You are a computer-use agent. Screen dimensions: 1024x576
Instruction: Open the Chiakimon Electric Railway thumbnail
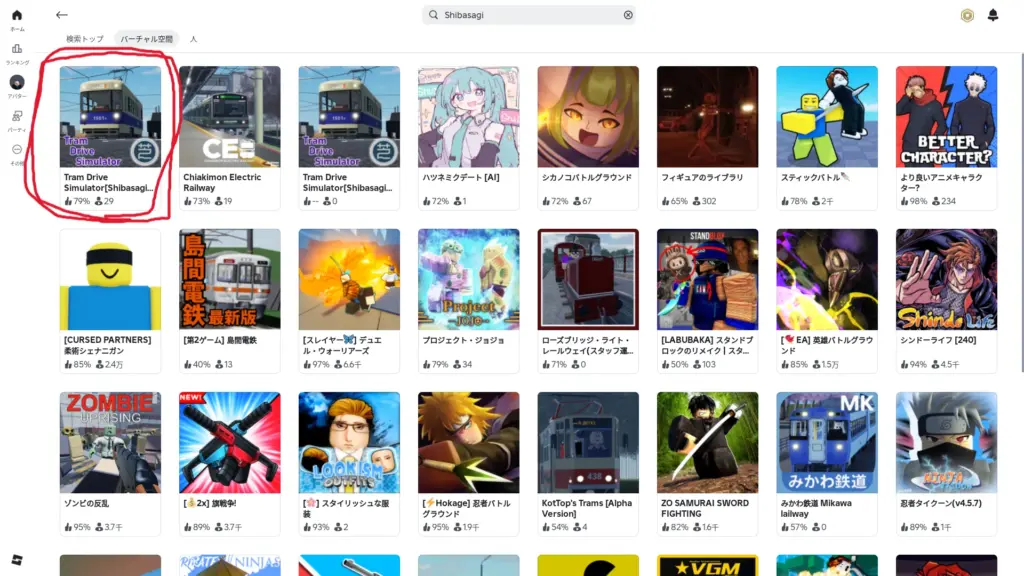230,116
